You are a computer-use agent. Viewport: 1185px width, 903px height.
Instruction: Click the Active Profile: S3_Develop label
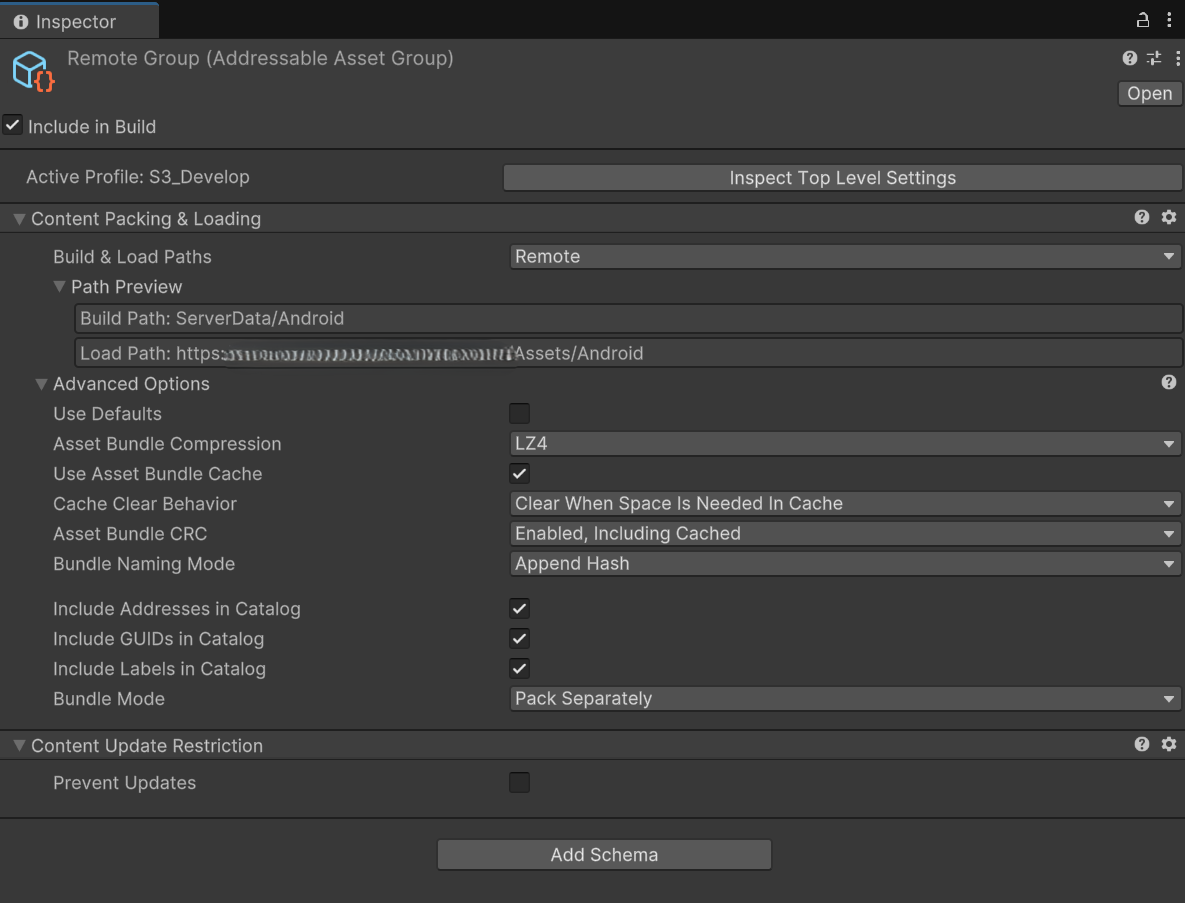138,177
